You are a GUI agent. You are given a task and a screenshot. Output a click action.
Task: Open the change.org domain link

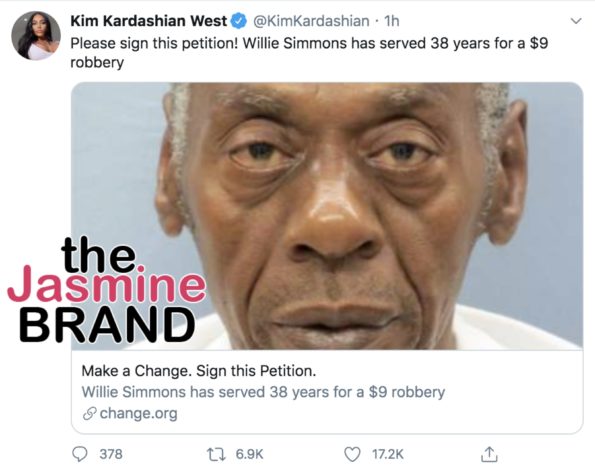pos(139,413)
